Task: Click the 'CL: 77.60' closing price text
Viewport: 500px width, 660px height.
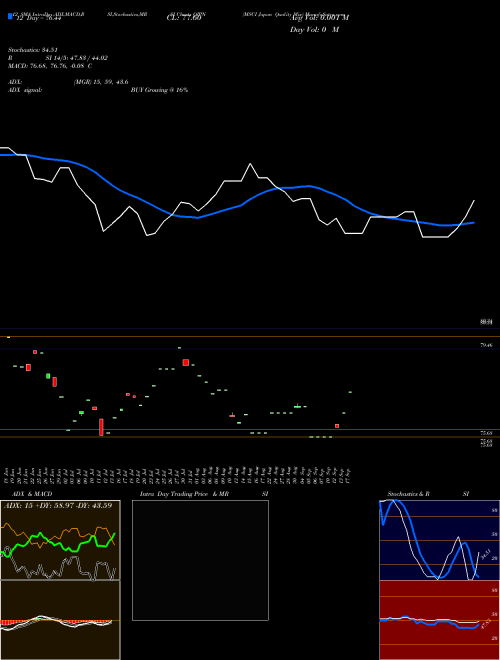Action: point(184,19)
